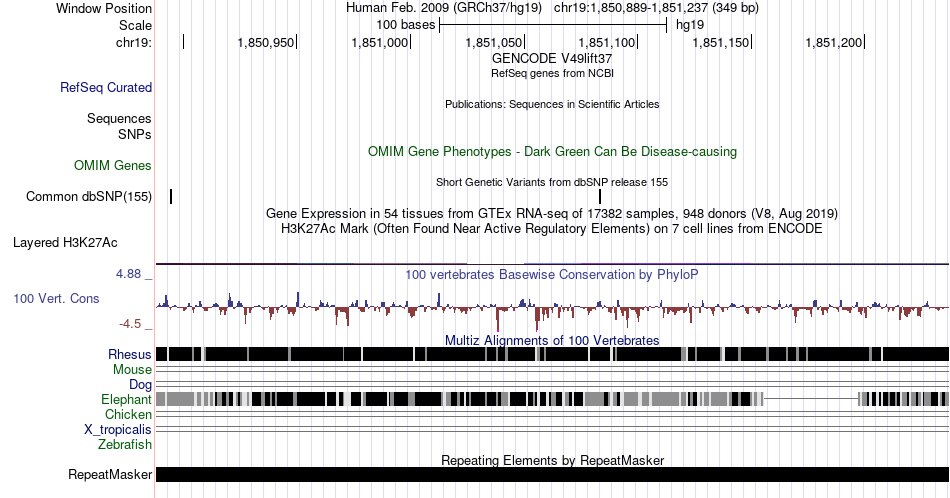Click the 1,851,100 ruler position

606,42
